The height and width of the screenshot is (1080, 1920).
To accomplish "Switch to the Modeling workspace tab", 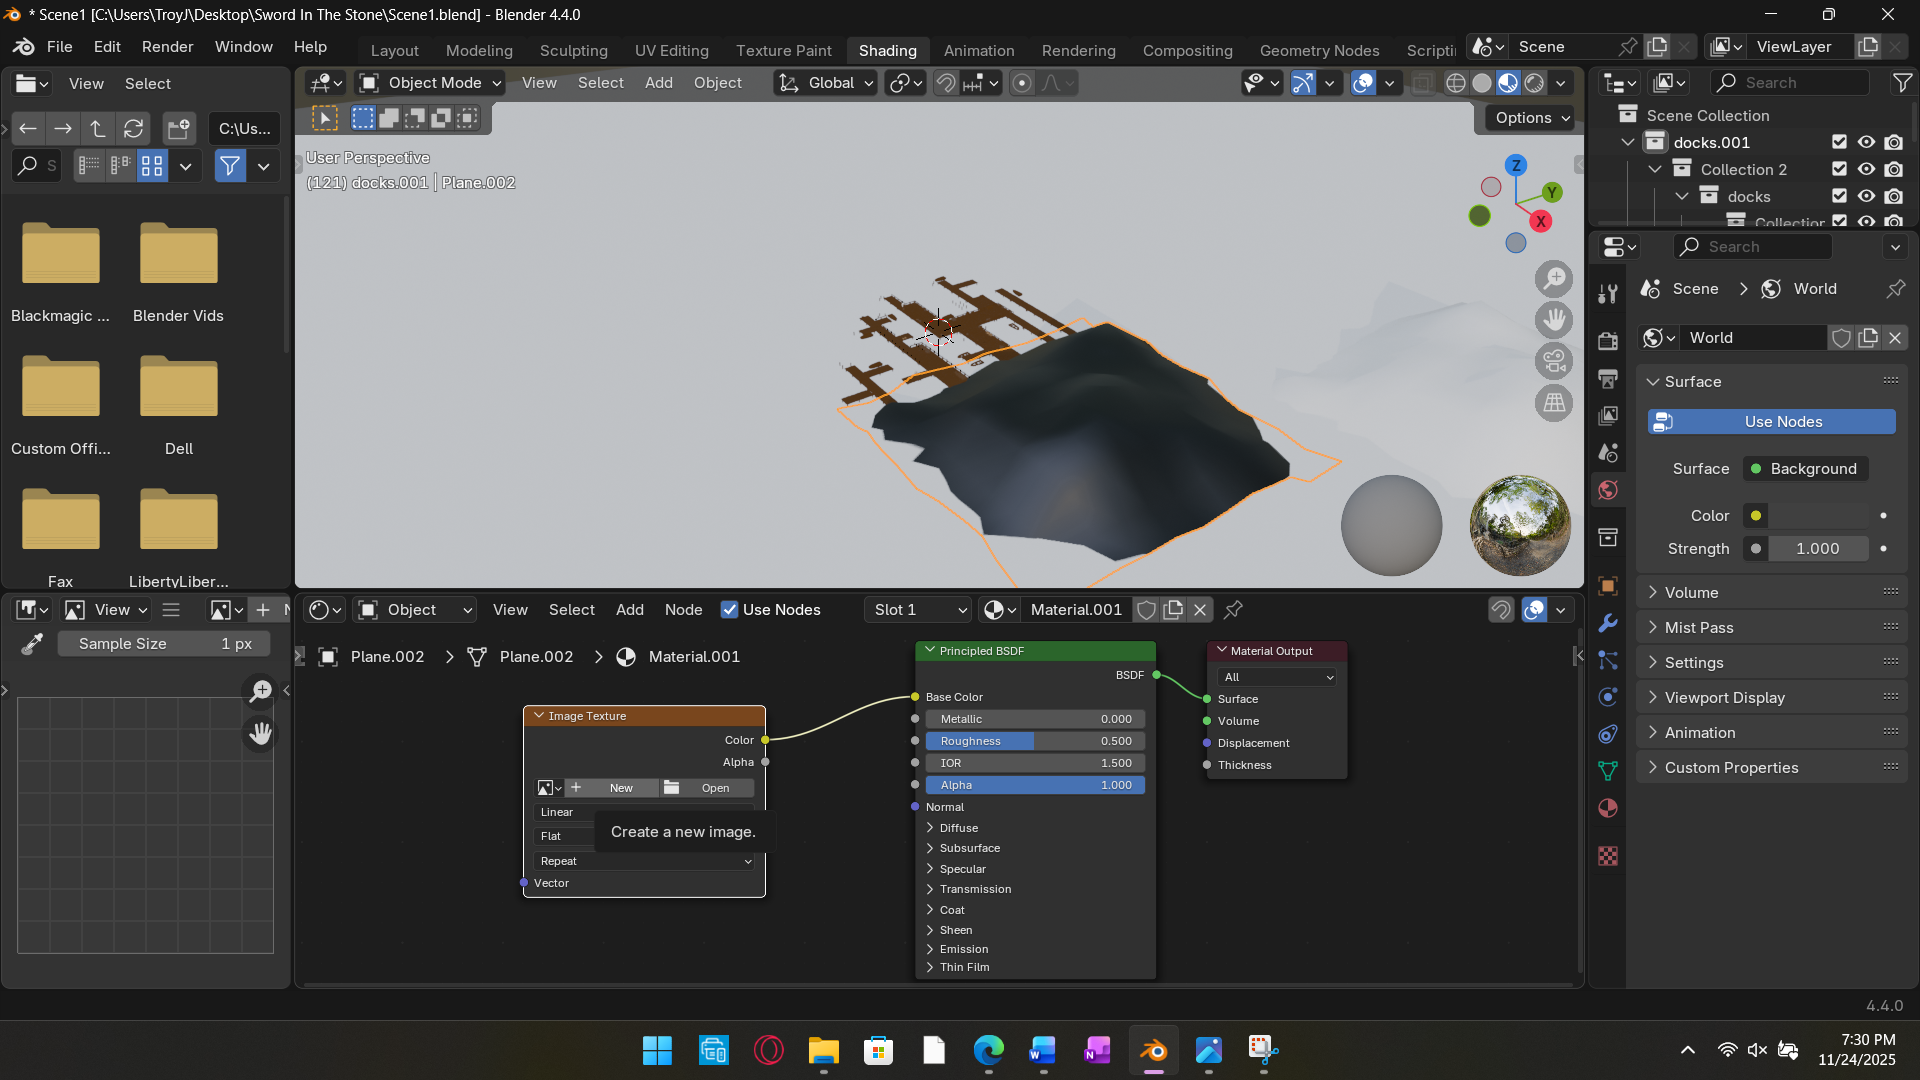I will [479, 50].
